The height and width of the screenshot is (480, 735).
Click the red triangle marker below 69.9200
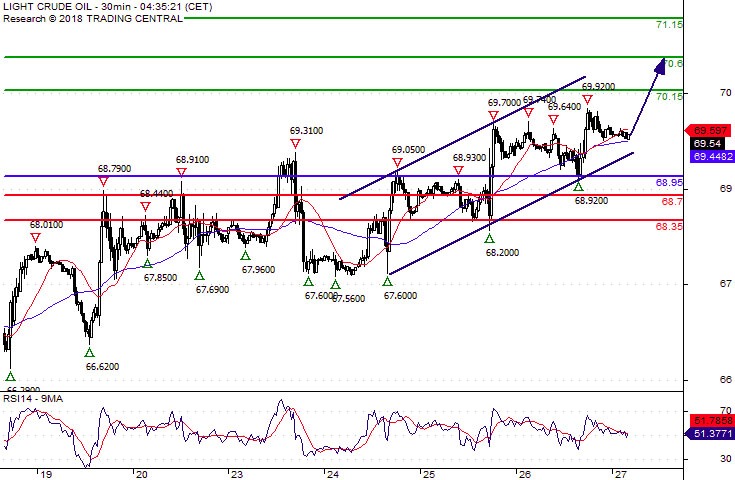[x=587, y=99]
